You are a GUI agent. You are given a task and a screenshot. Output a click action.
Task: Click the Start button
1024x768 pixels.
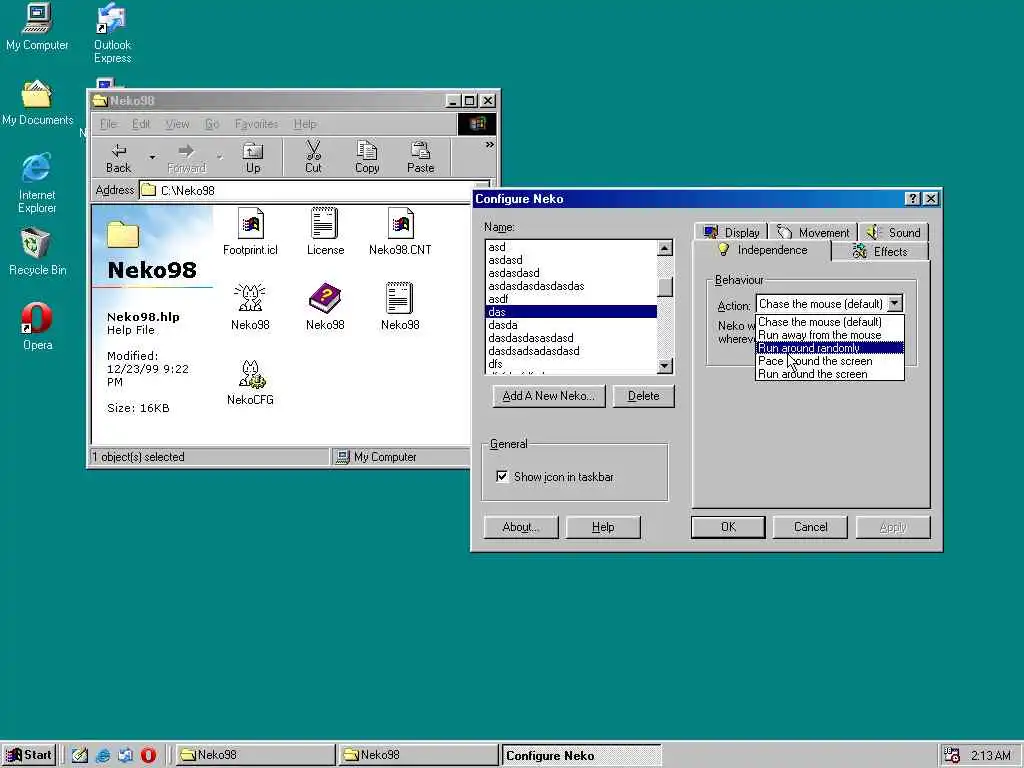pyautogui.click(x=29, y=755)
